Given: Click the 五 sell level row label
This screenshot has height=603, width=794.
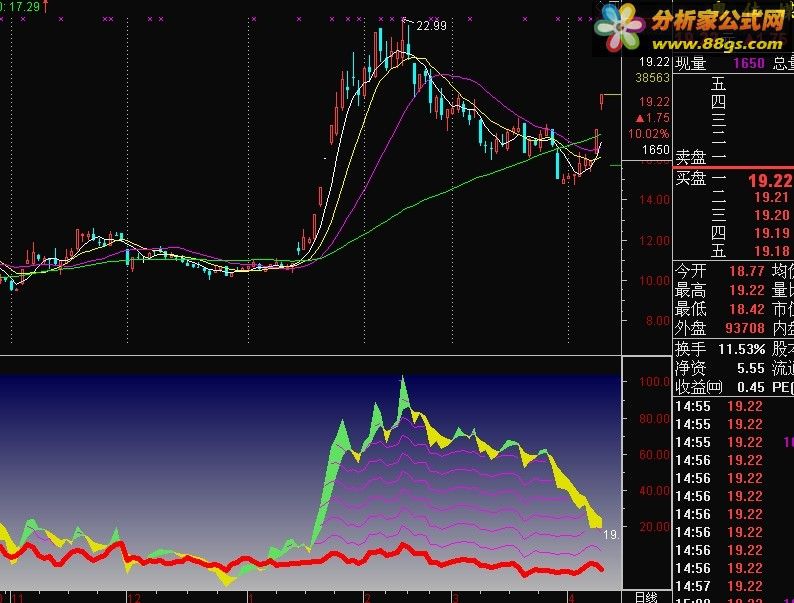Looking at the screenshot, I should pyautogui.click(x=719, y=83).
